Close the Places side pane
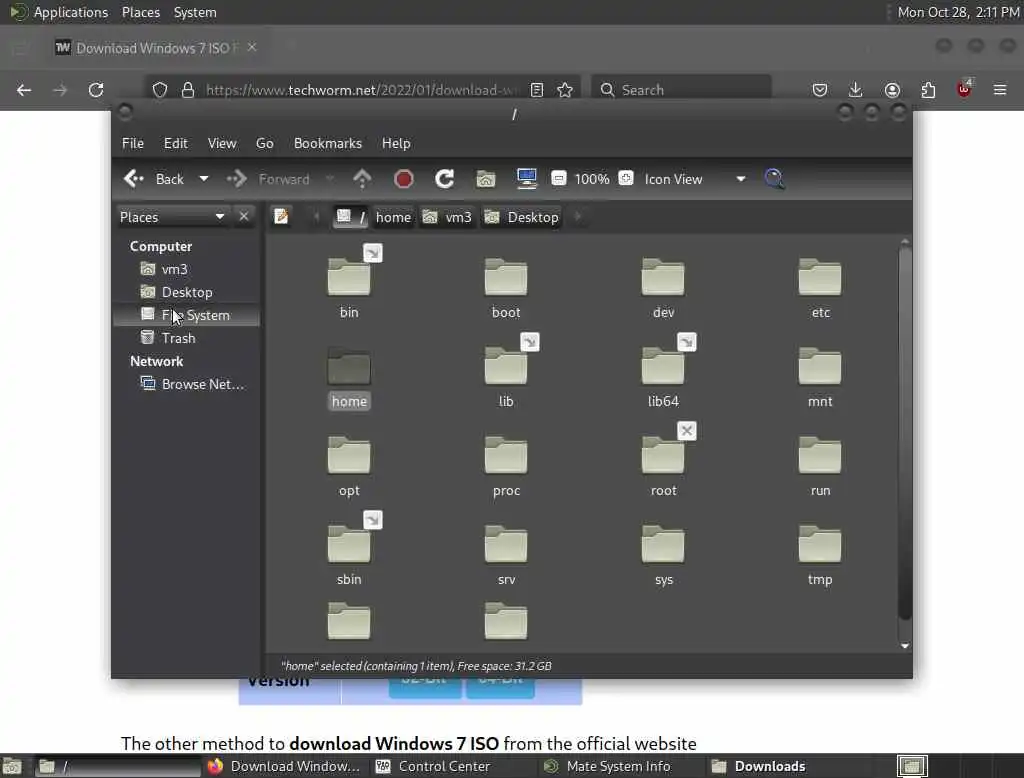This screenshot has width=1024, height=778. 244,216
